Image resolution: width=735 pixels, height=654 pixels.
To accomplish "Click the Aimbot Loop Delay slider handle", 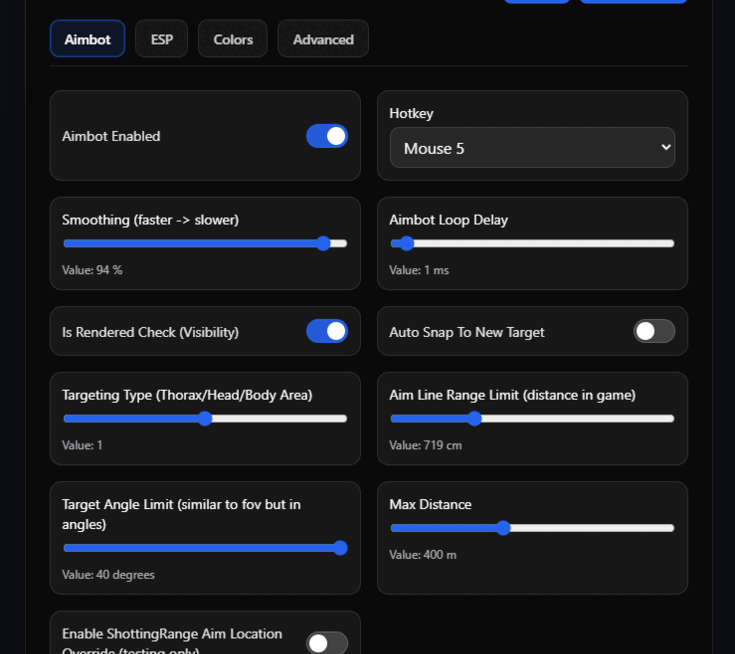I will point(407,243).
